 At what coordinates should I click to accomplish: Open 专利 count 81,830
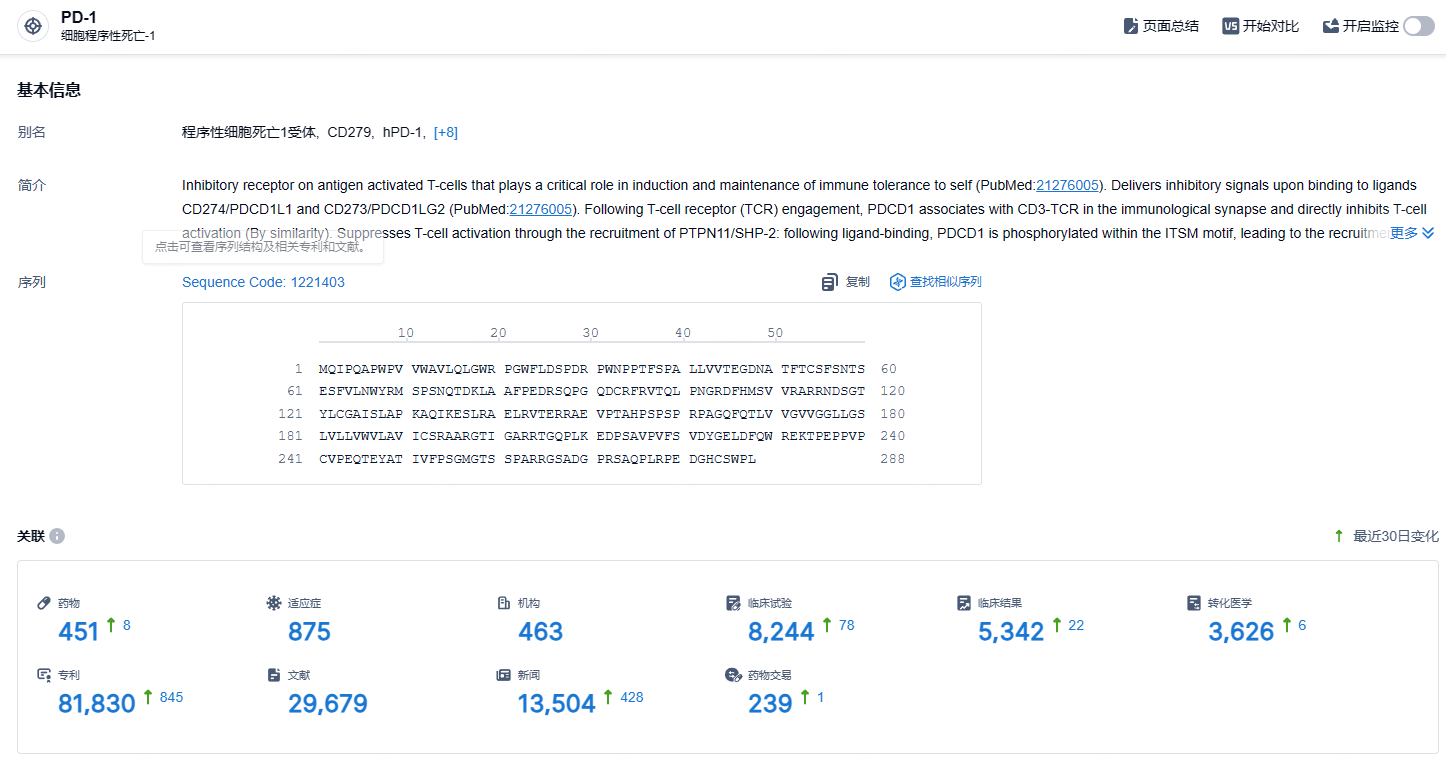pyautogui.click(x=97, y=704)
